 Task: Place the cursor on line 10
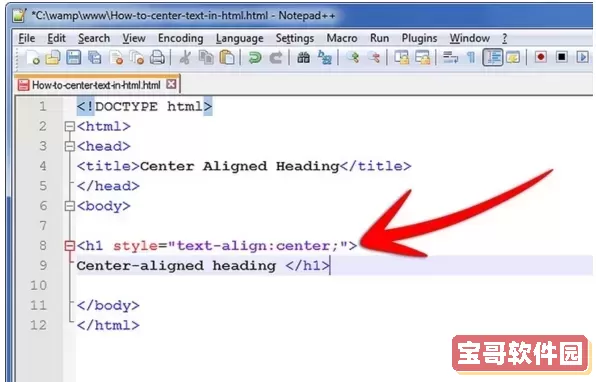[x=334, y=285]
